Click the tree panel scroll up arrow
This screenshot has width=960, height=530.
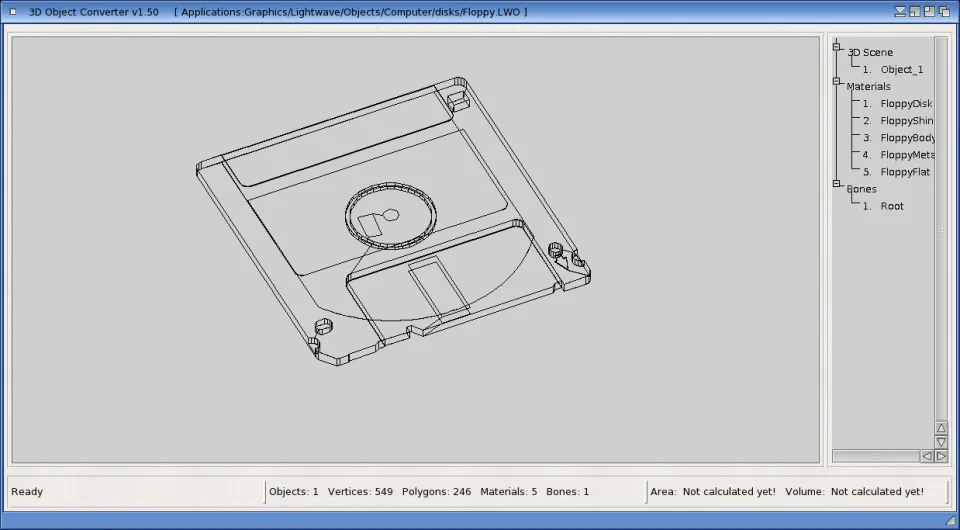click(x=941, y=428)
